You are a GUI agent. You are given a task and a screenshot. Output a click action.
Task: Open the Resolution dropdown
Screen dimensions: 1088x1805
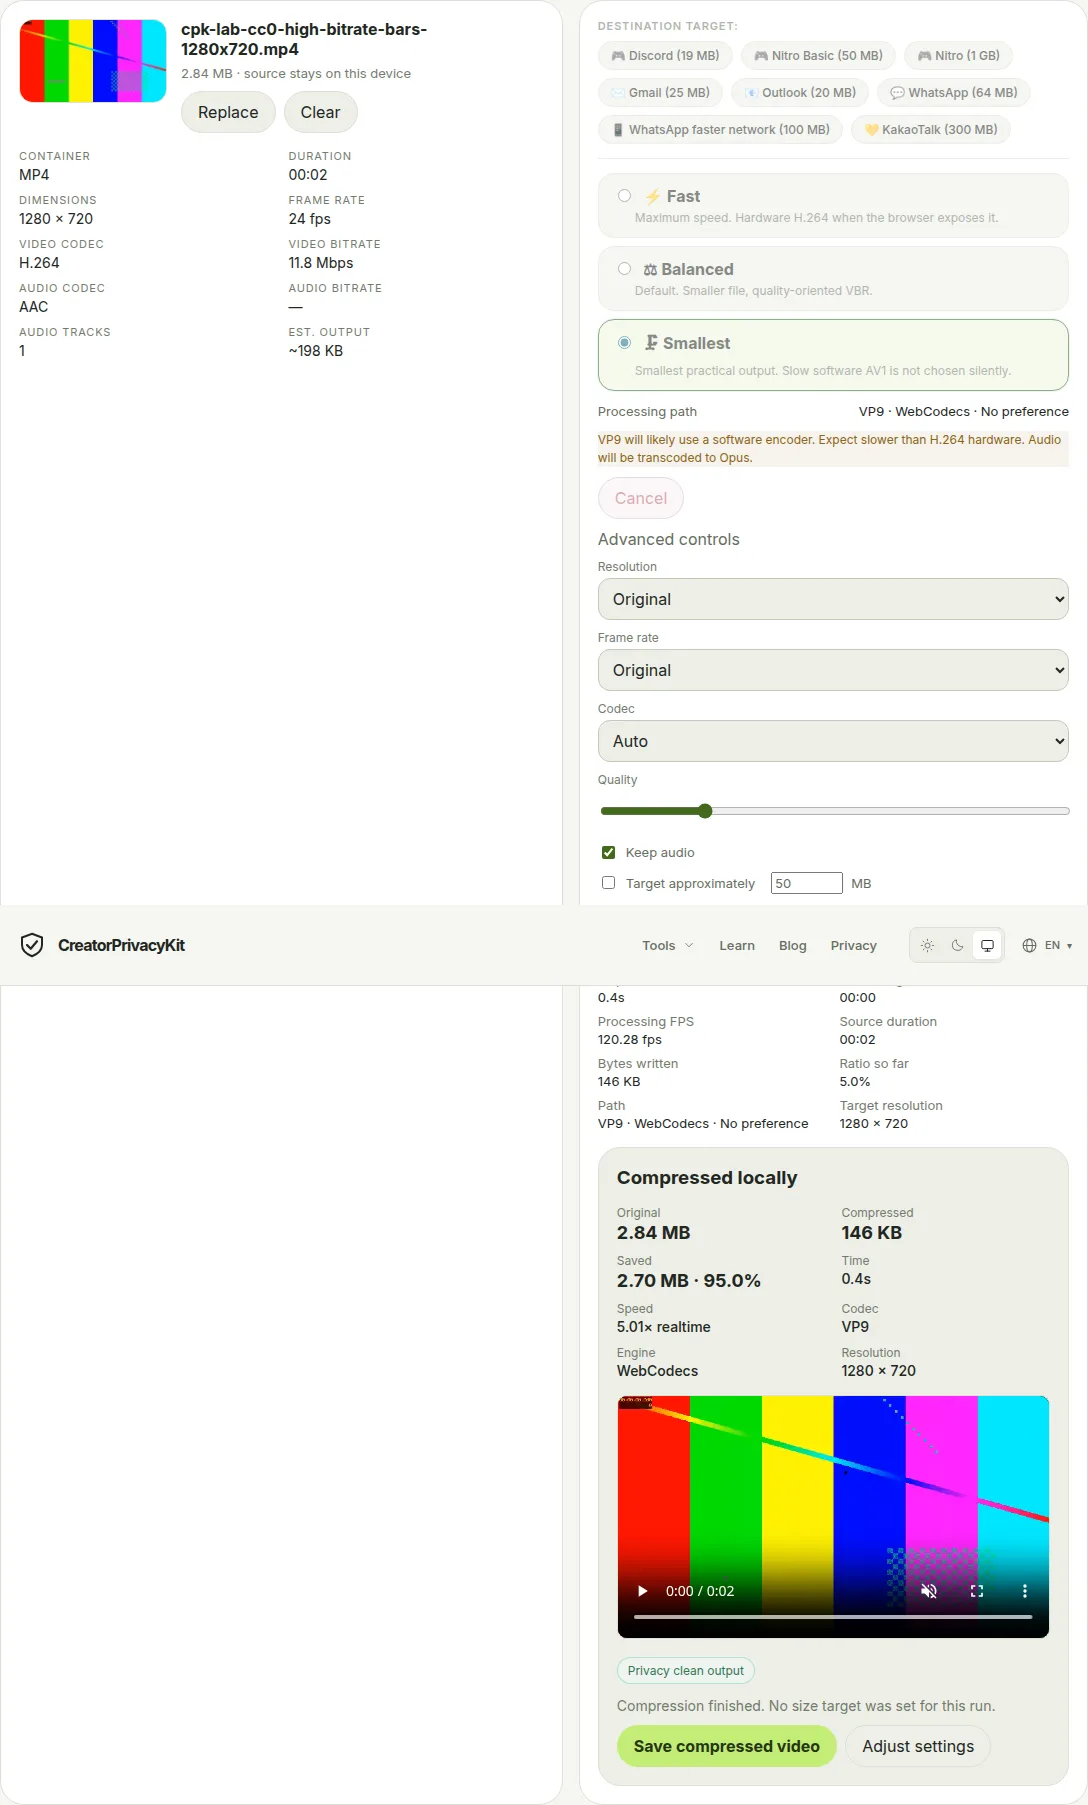833,599
